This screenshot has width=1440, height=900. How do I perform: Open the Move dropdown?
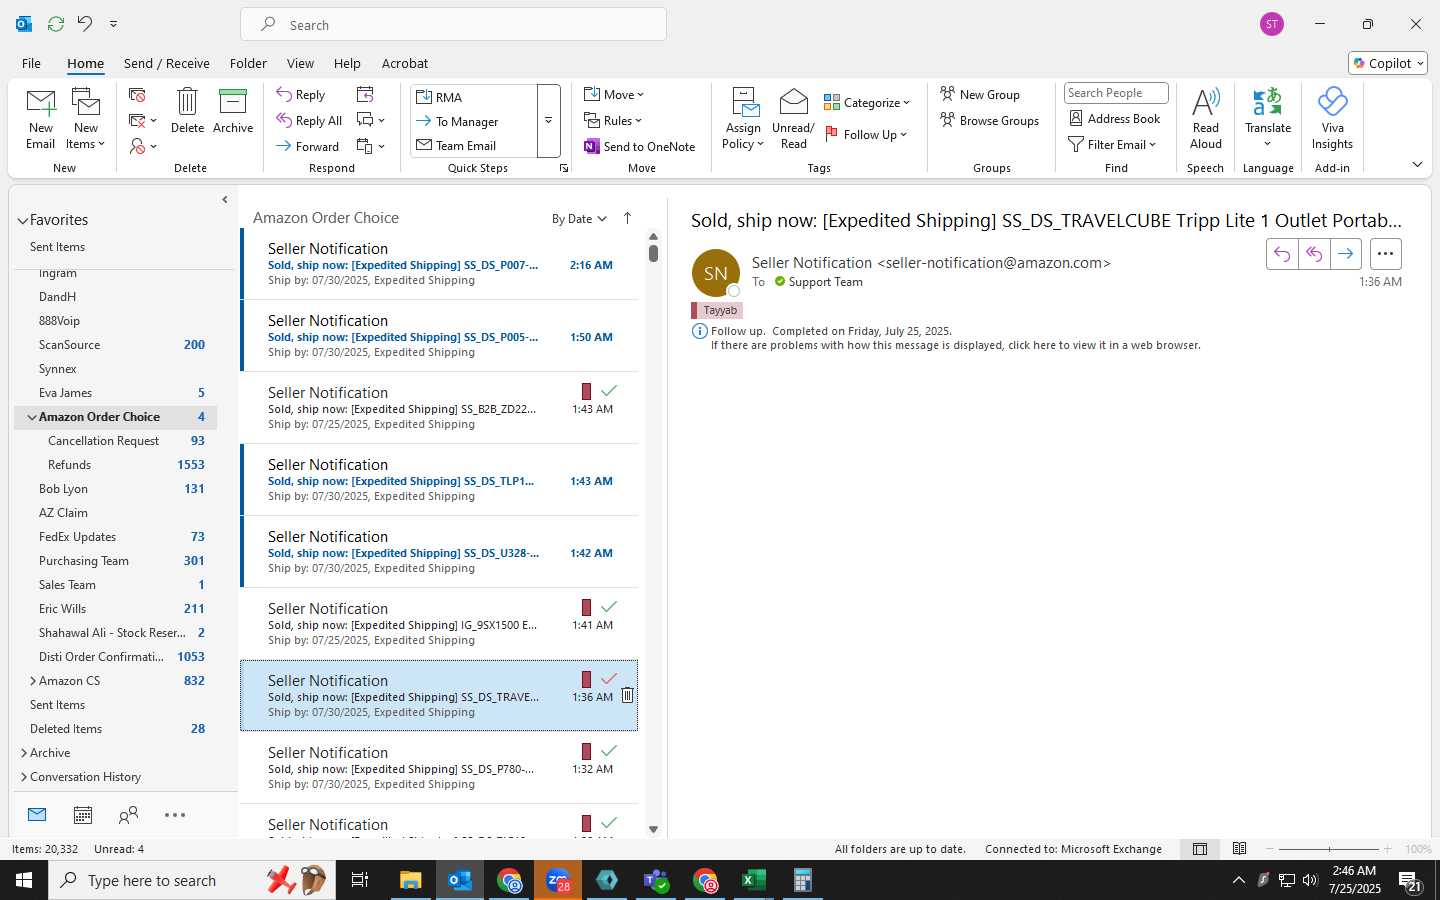point(614,95)
